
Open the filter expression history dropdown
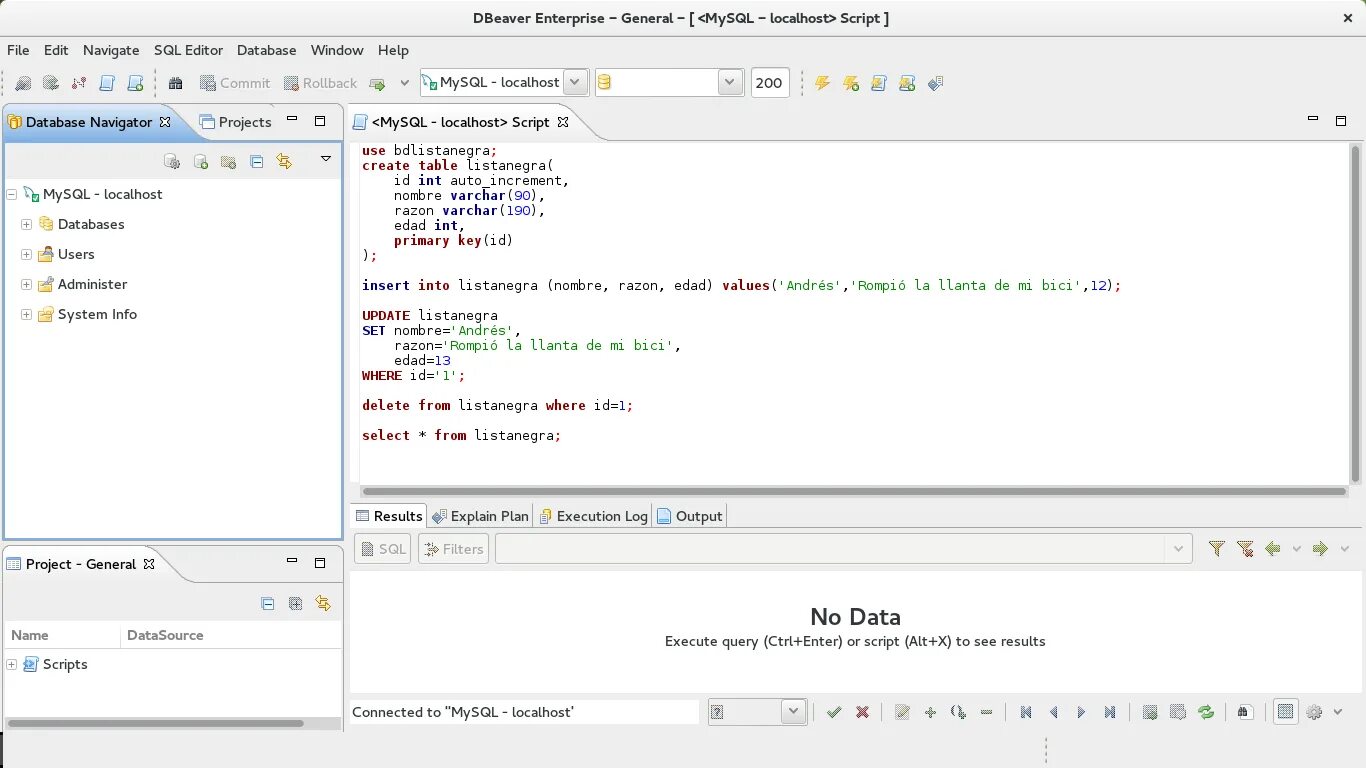[1179, 549]
